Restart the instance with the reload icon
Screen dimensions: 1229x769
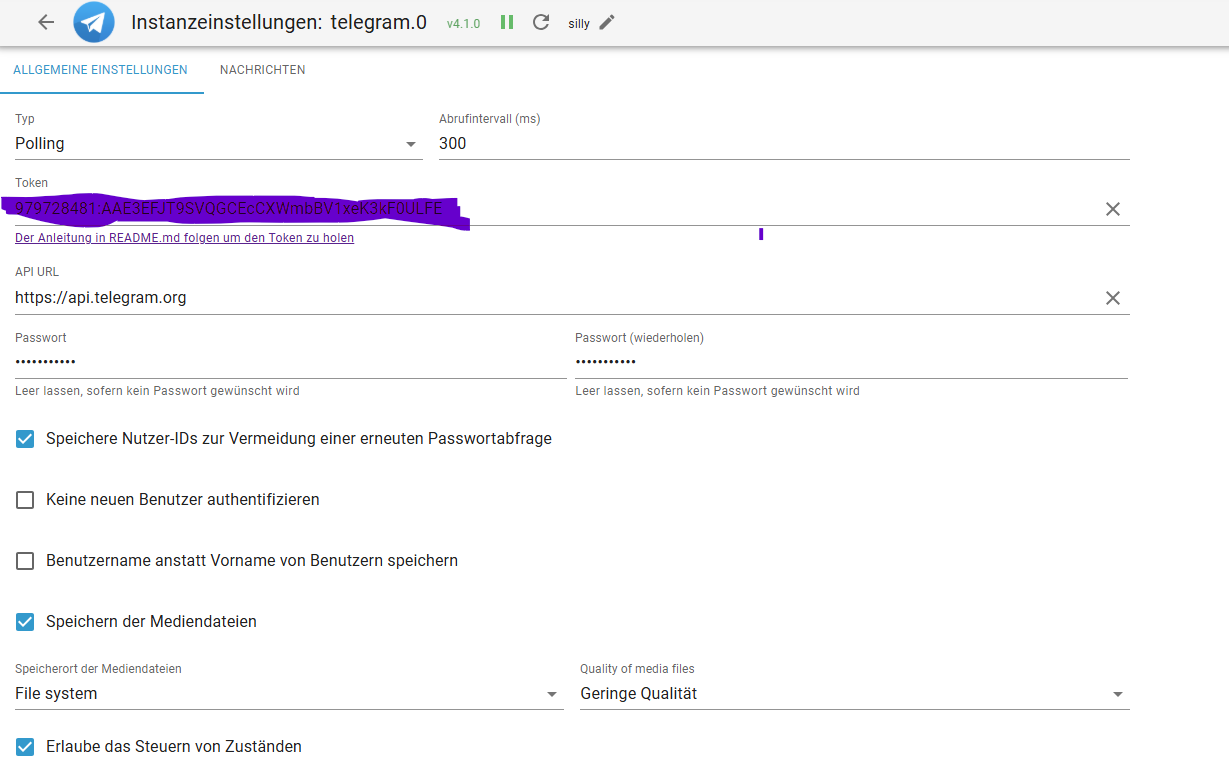(541, 22)
